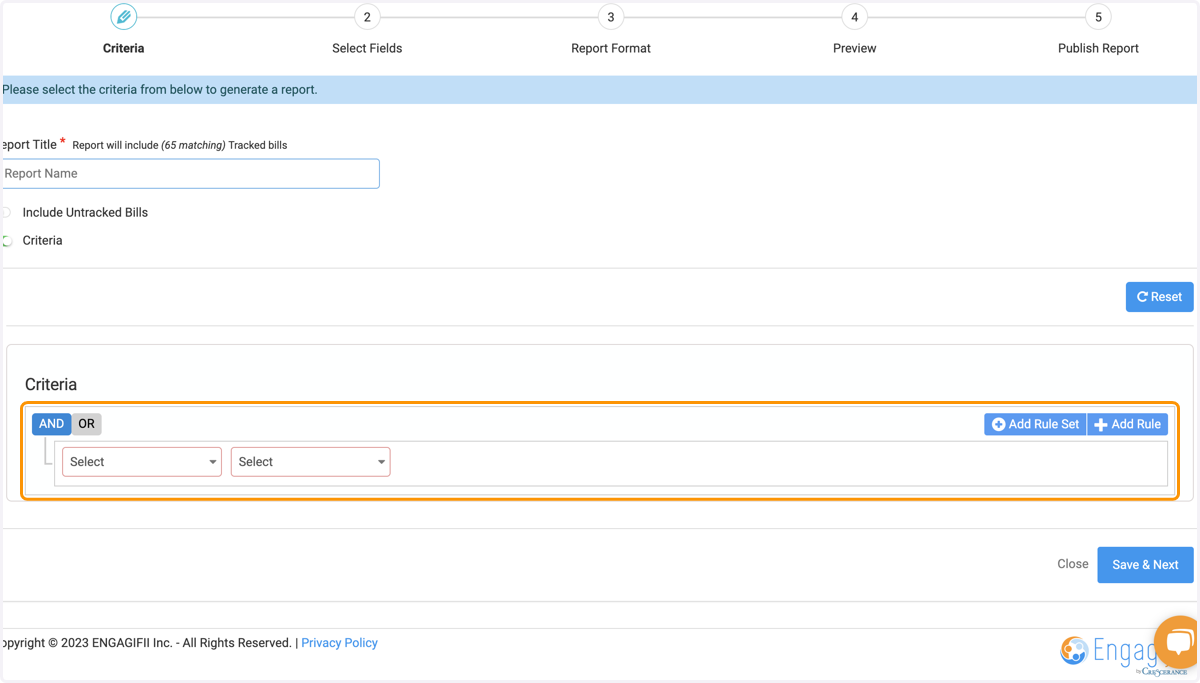Image resolution: width=1200 pixels, height=683 pixels.
Task: Open the first Select dropdown in rule
Action: [x=142, y=462]
